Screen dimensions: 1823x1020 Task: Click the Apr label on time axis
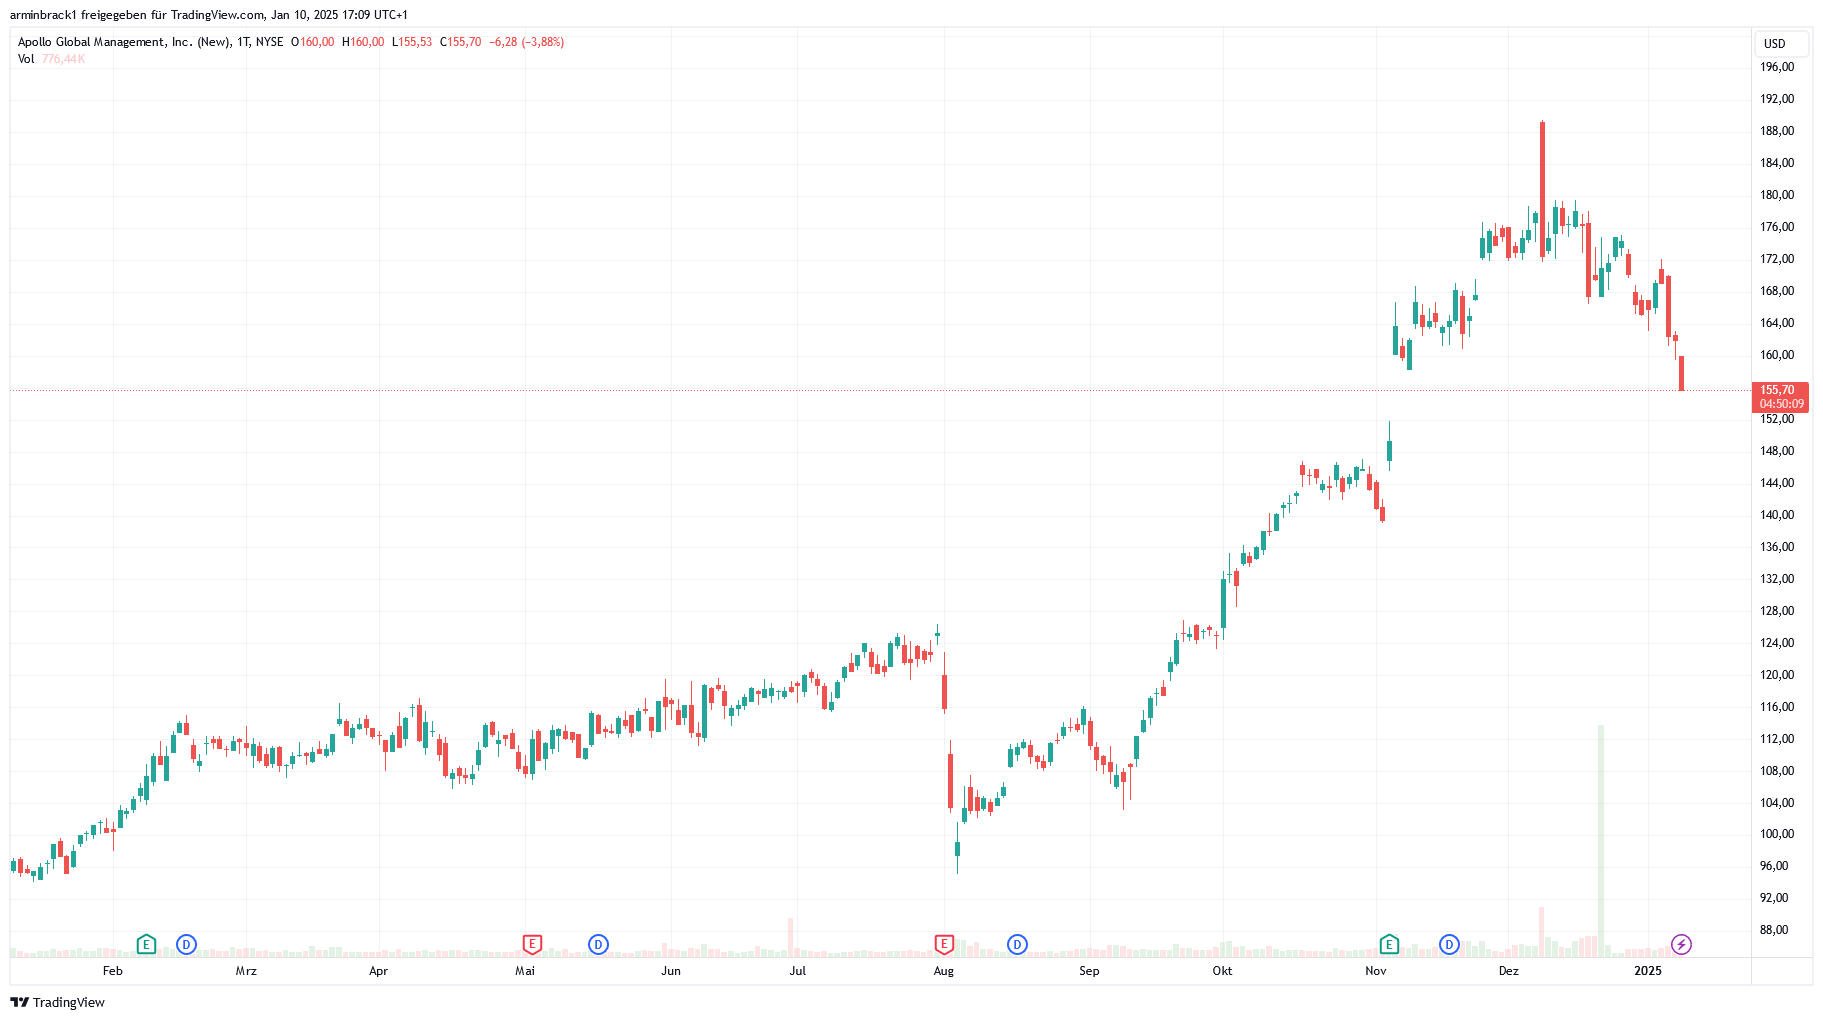(x=378, y=971)
